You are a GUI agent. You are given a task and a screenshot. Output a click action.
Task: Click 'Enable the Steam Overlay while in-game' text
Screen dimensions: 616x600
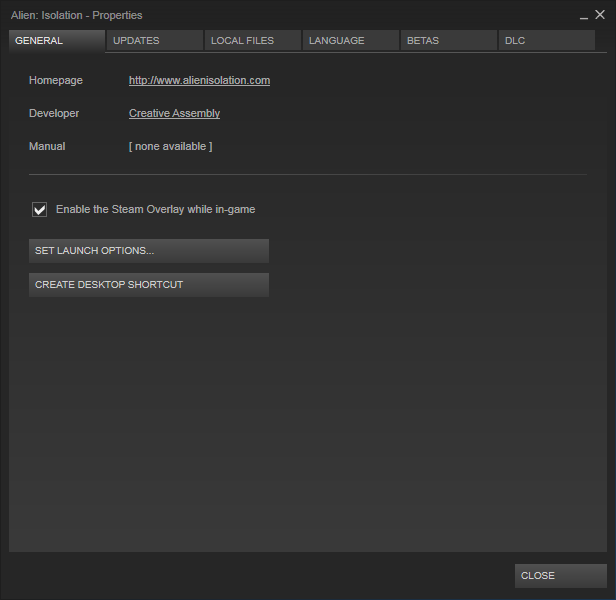pyautogui.click(x=156, y=209)
